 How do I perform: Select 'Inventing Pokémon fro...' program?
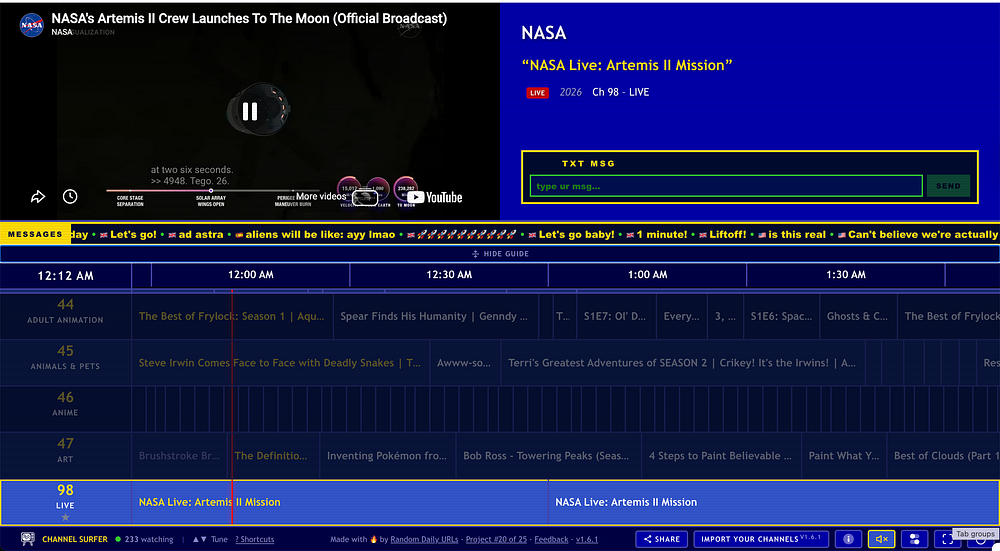point(387,456)
